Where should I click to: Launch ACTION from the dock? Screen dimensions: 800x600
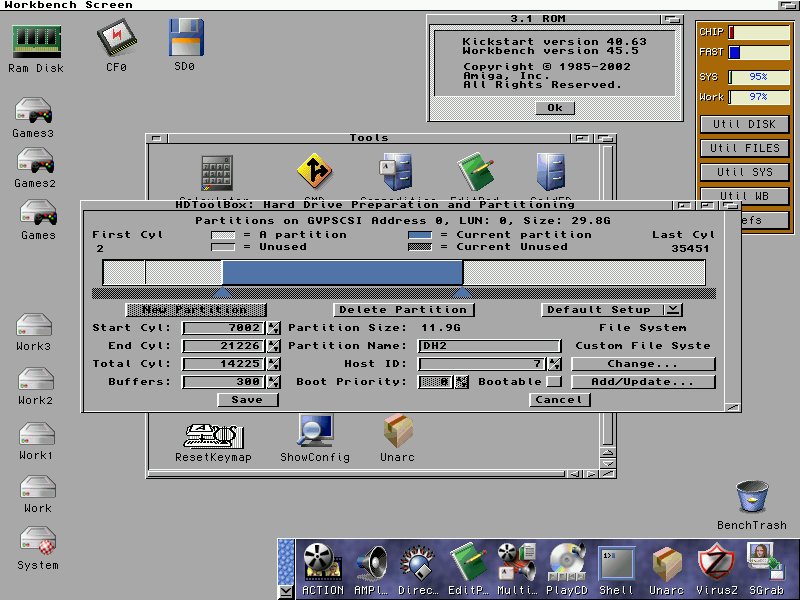322,562
